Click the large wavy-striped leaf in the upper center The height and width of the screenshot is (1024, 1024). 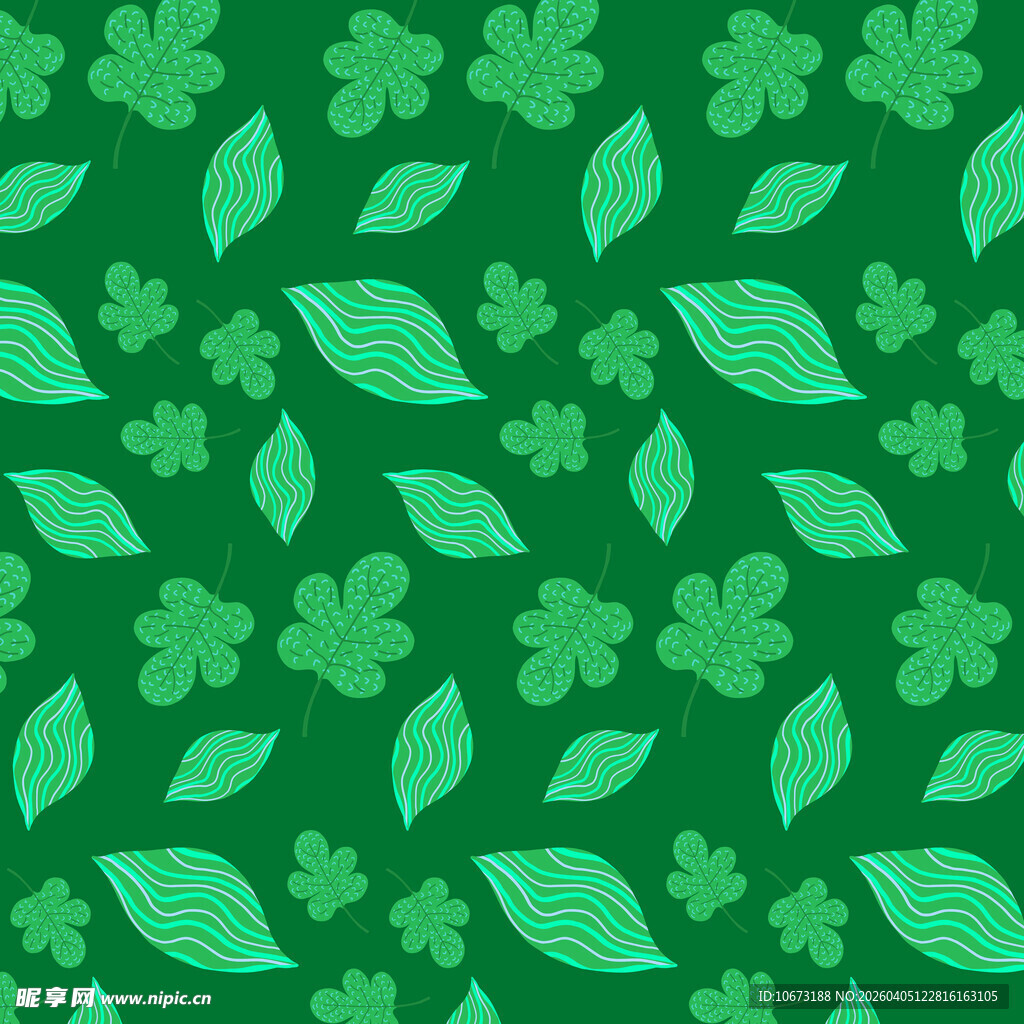tap(384, 340)
